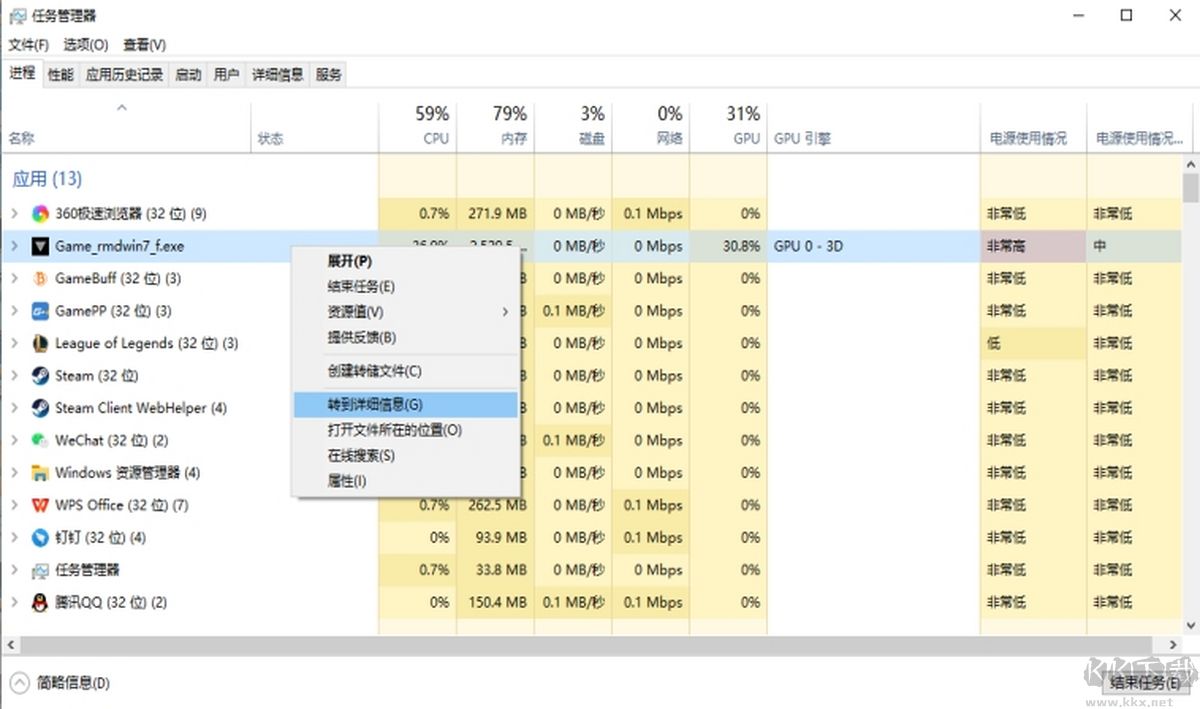Click the WPS Office icon
This screenshot has width=1200, height=709.
[x=40, y=505]
